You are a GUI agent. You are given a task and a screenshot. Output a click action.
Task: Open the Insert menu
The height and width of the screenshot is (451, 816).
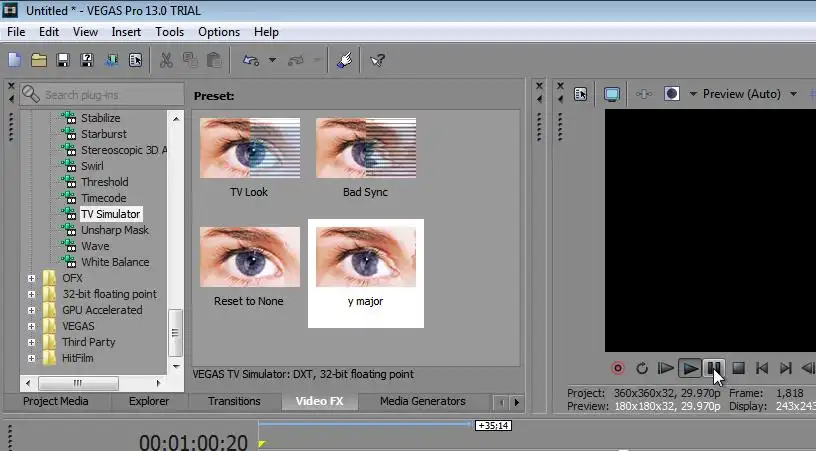(x=126, y=32)
